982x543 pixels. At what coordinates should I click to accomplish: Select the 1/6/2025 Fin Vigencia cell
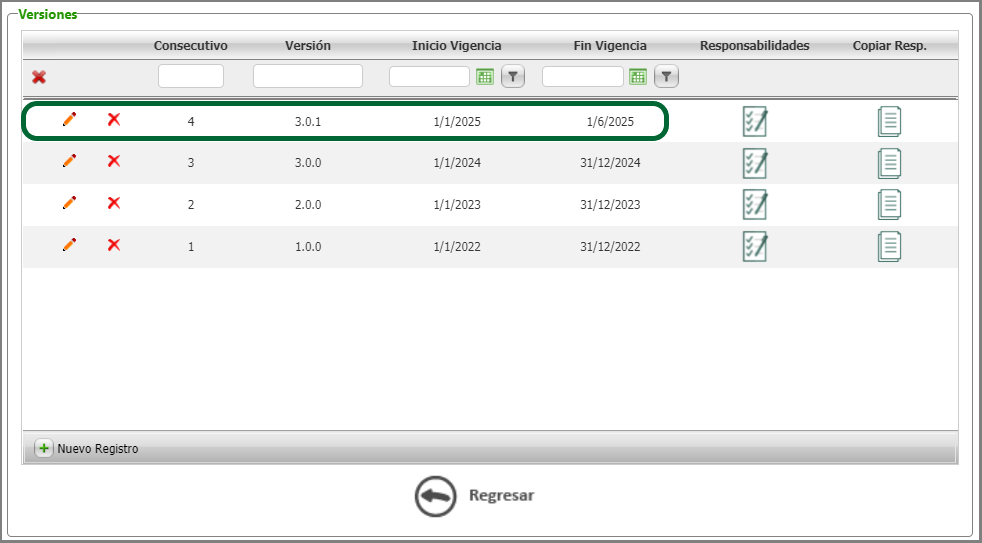(x=610, y=122)
